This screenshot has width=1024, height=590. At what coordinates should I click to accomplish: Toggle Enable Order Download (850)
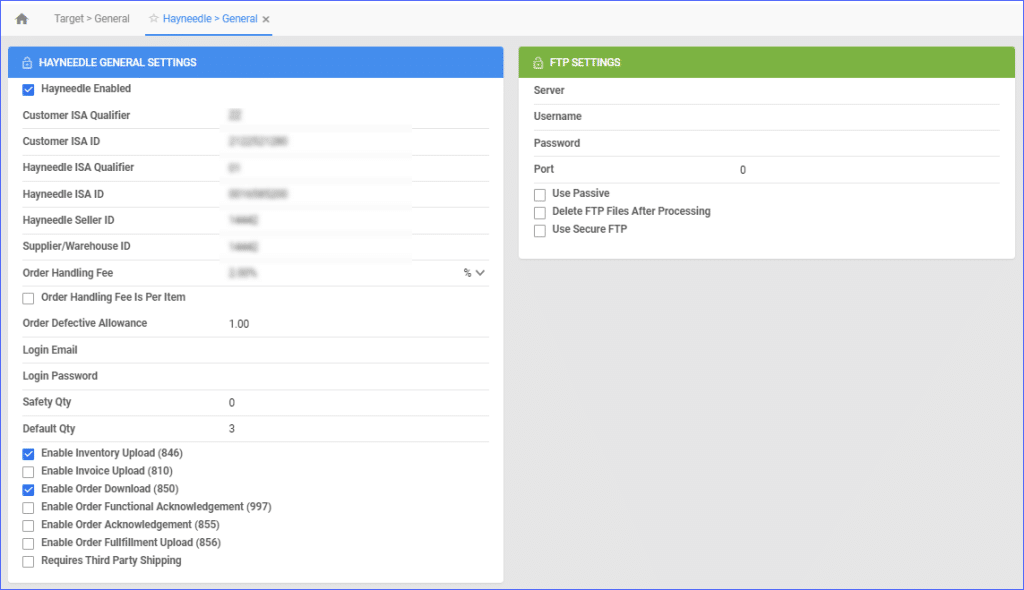tap(29, 489)
